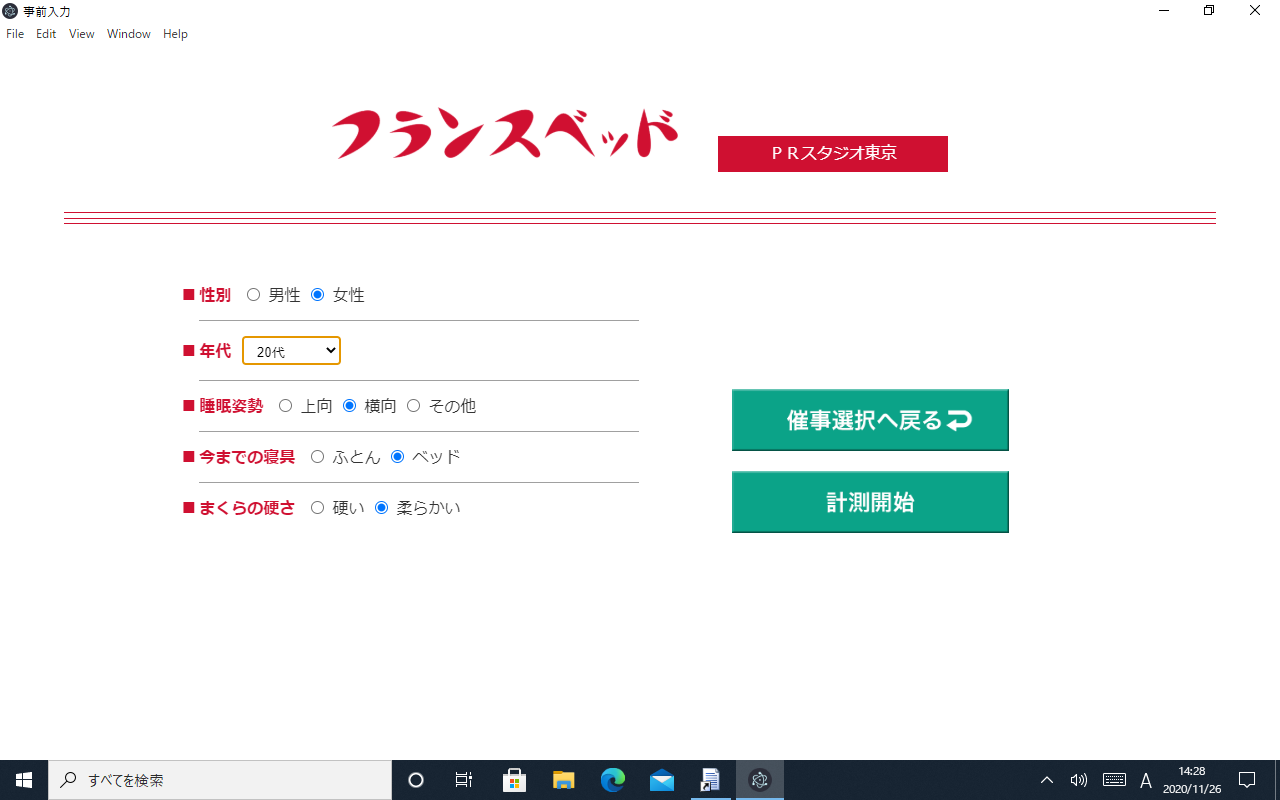Click the active Electron app taskbar icon
Screen dimensions: 1280x800
click(x=760, y=780)
